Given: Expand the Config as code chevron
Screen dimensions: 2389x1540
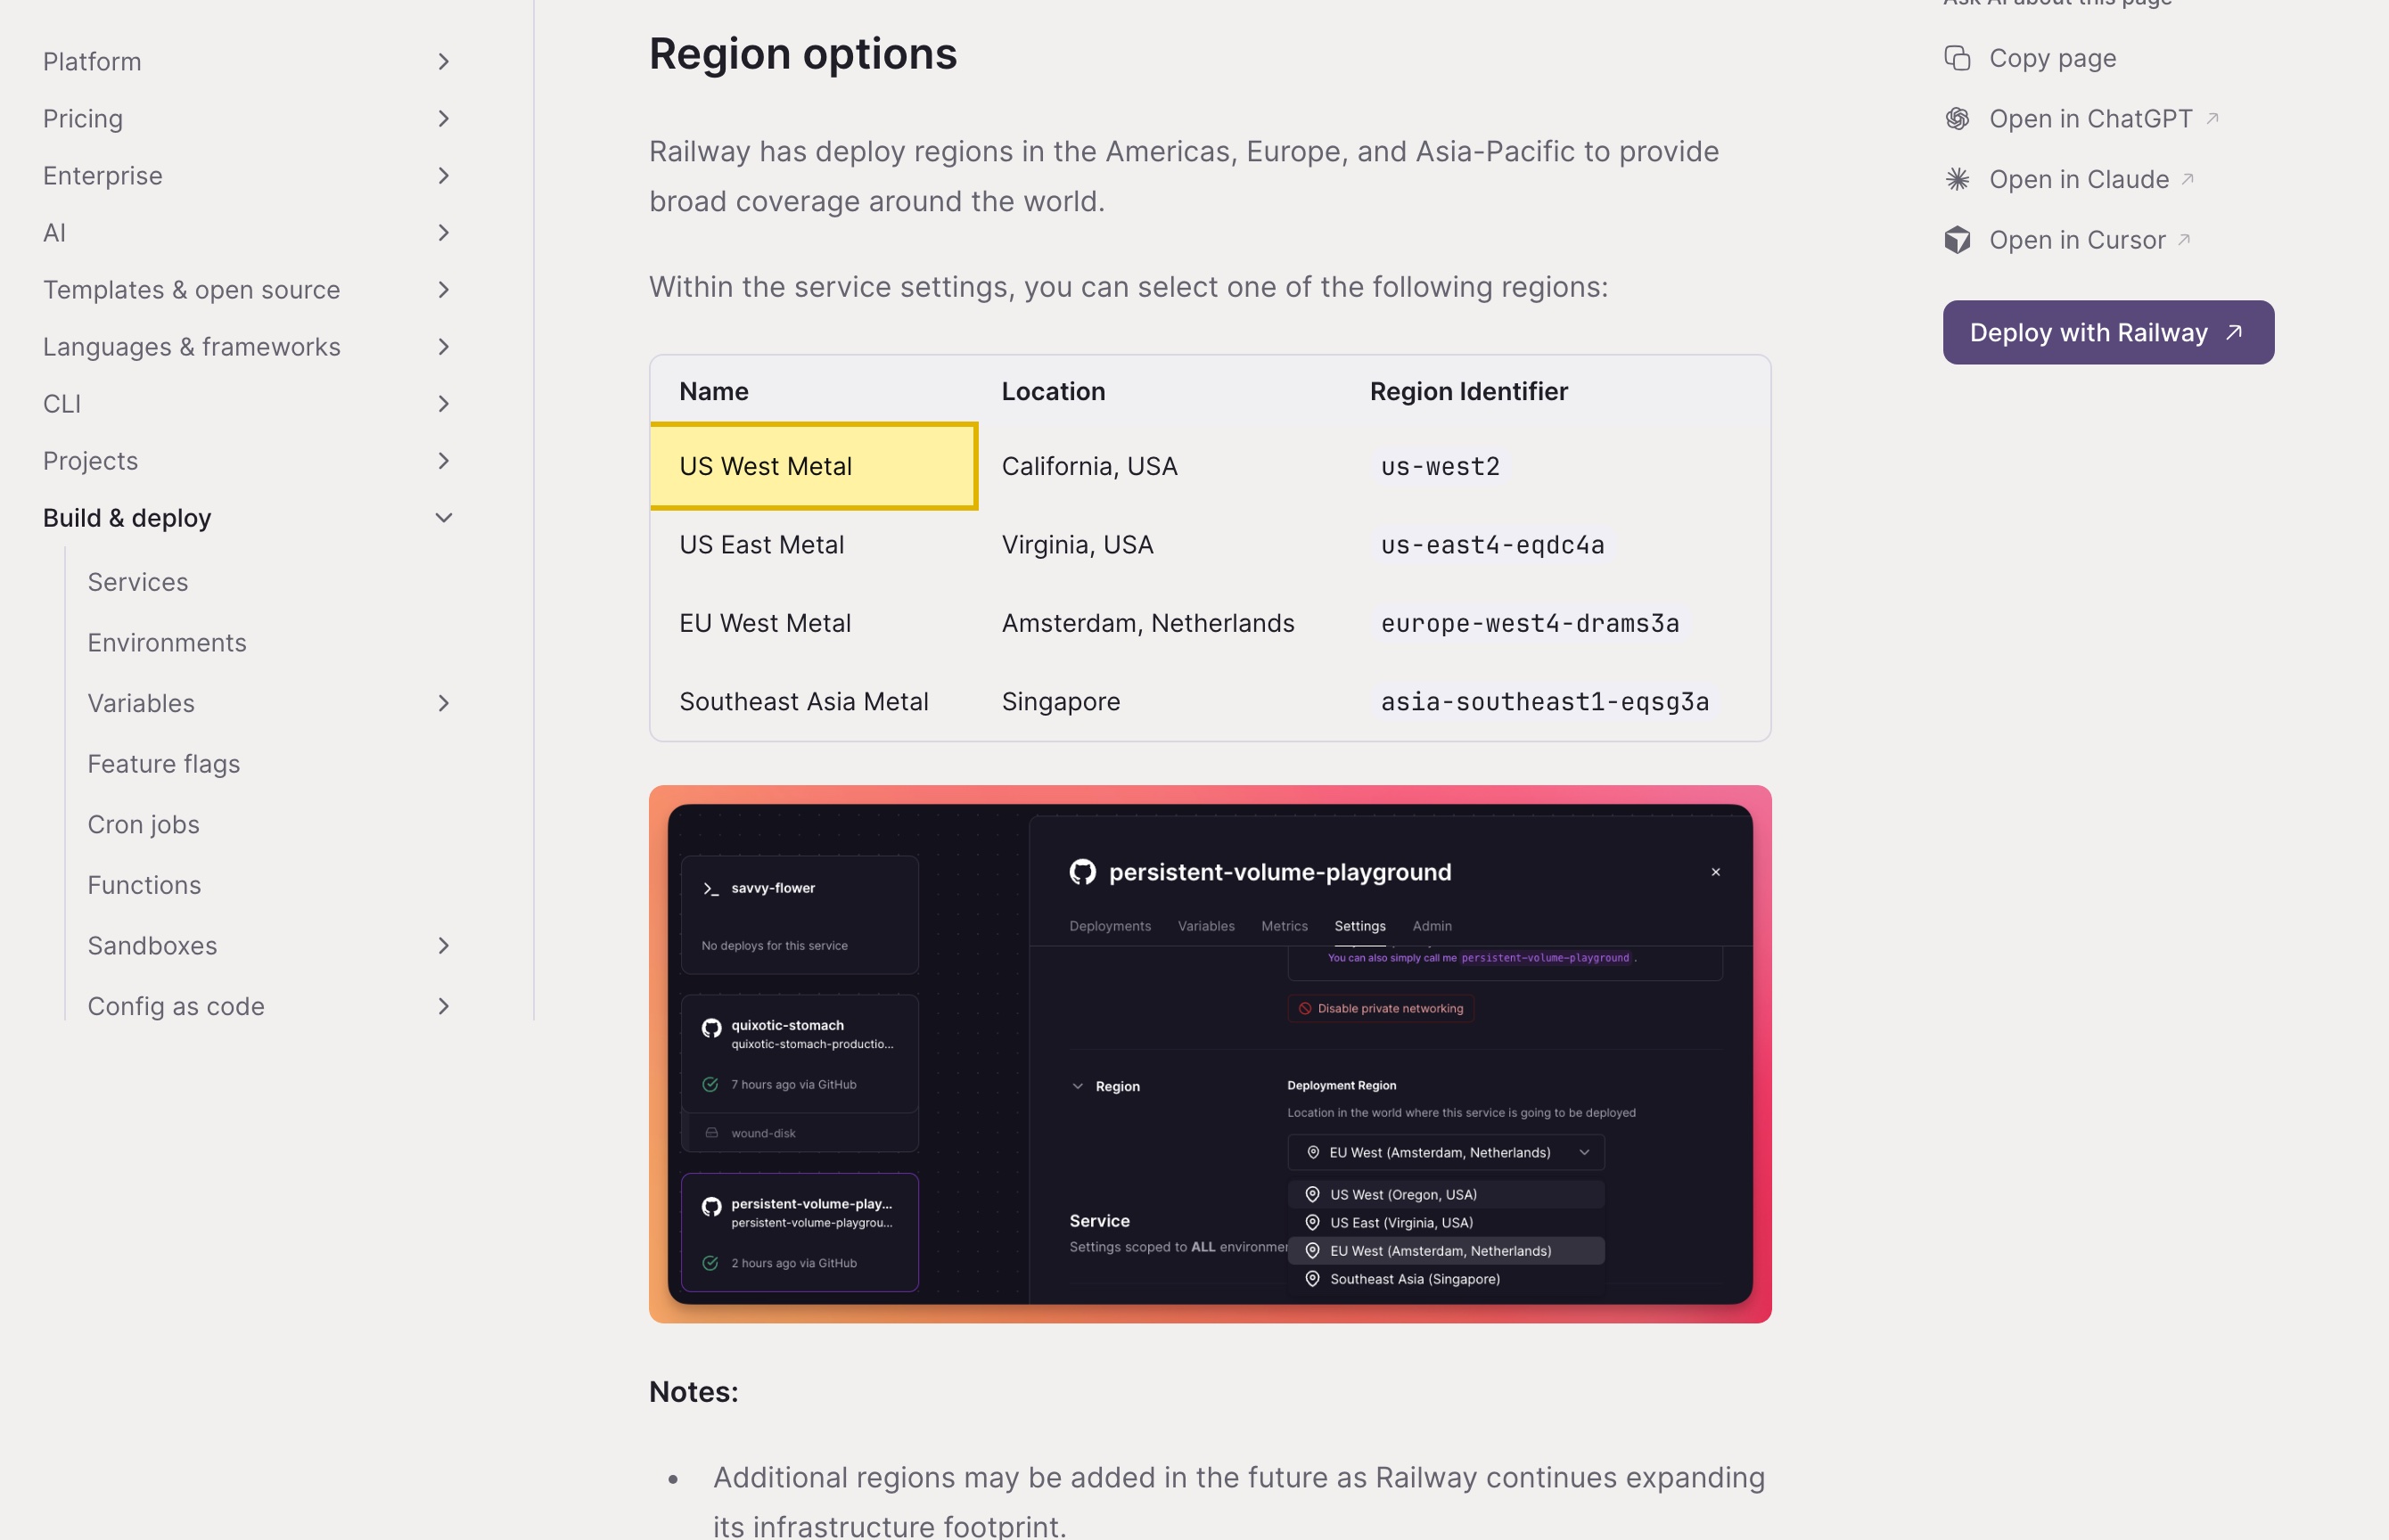Looking at the screenshot, I should 444,1006.
